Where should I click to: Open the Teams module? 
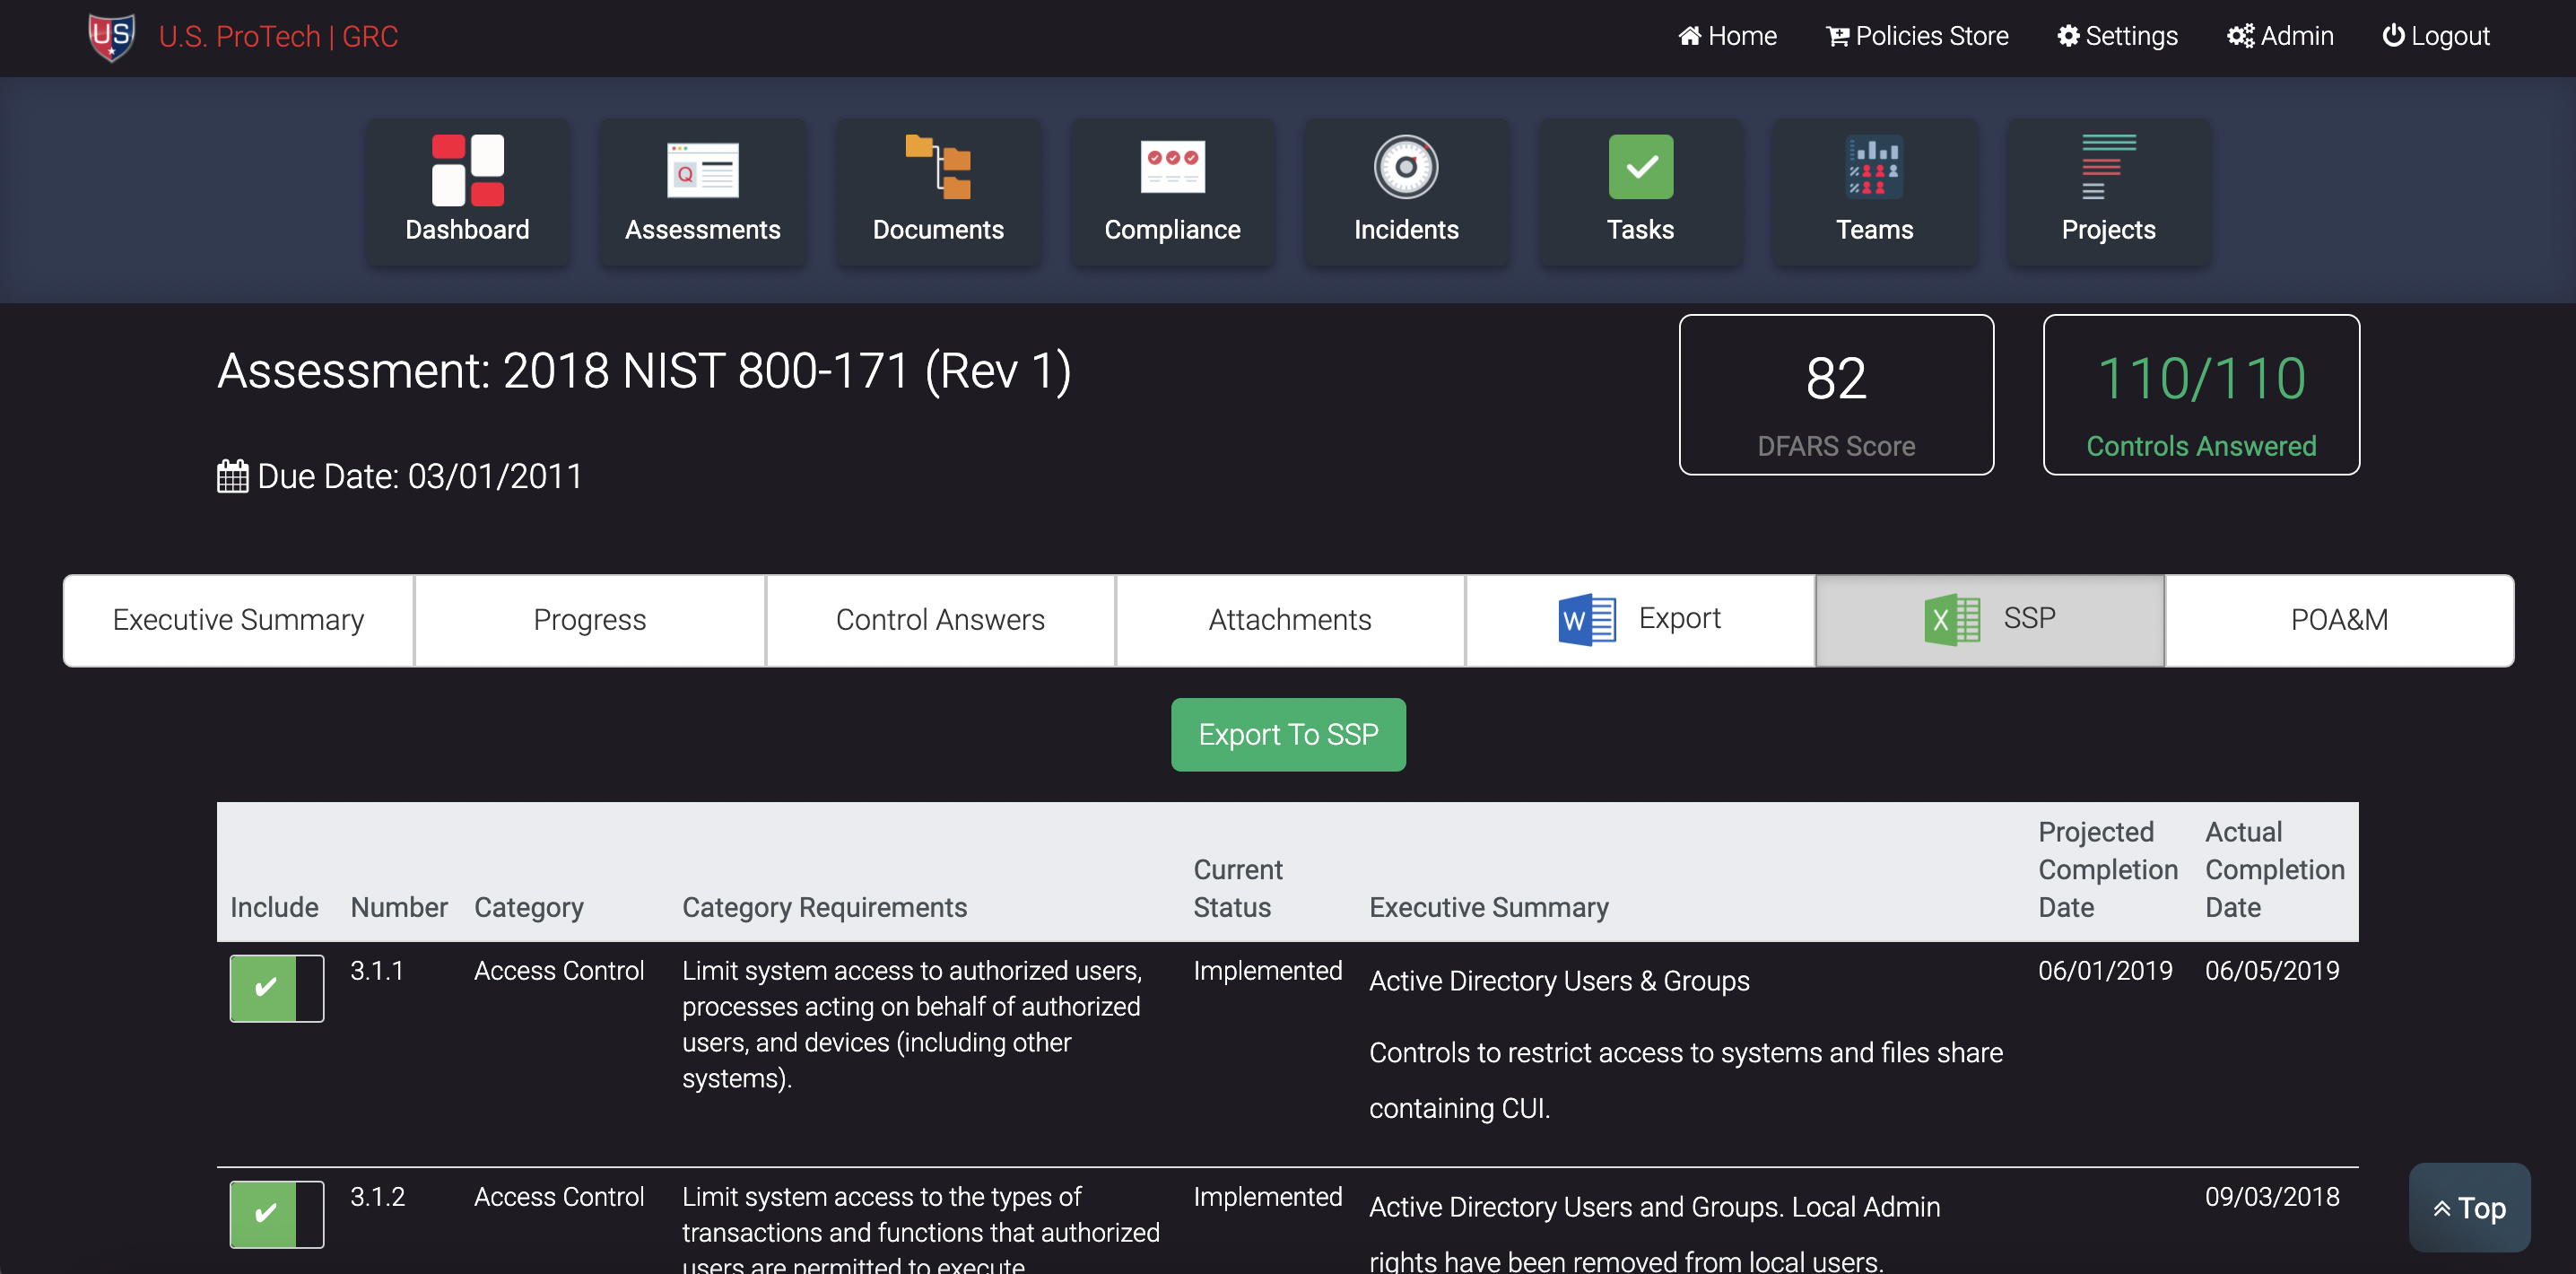(1874, 192)
